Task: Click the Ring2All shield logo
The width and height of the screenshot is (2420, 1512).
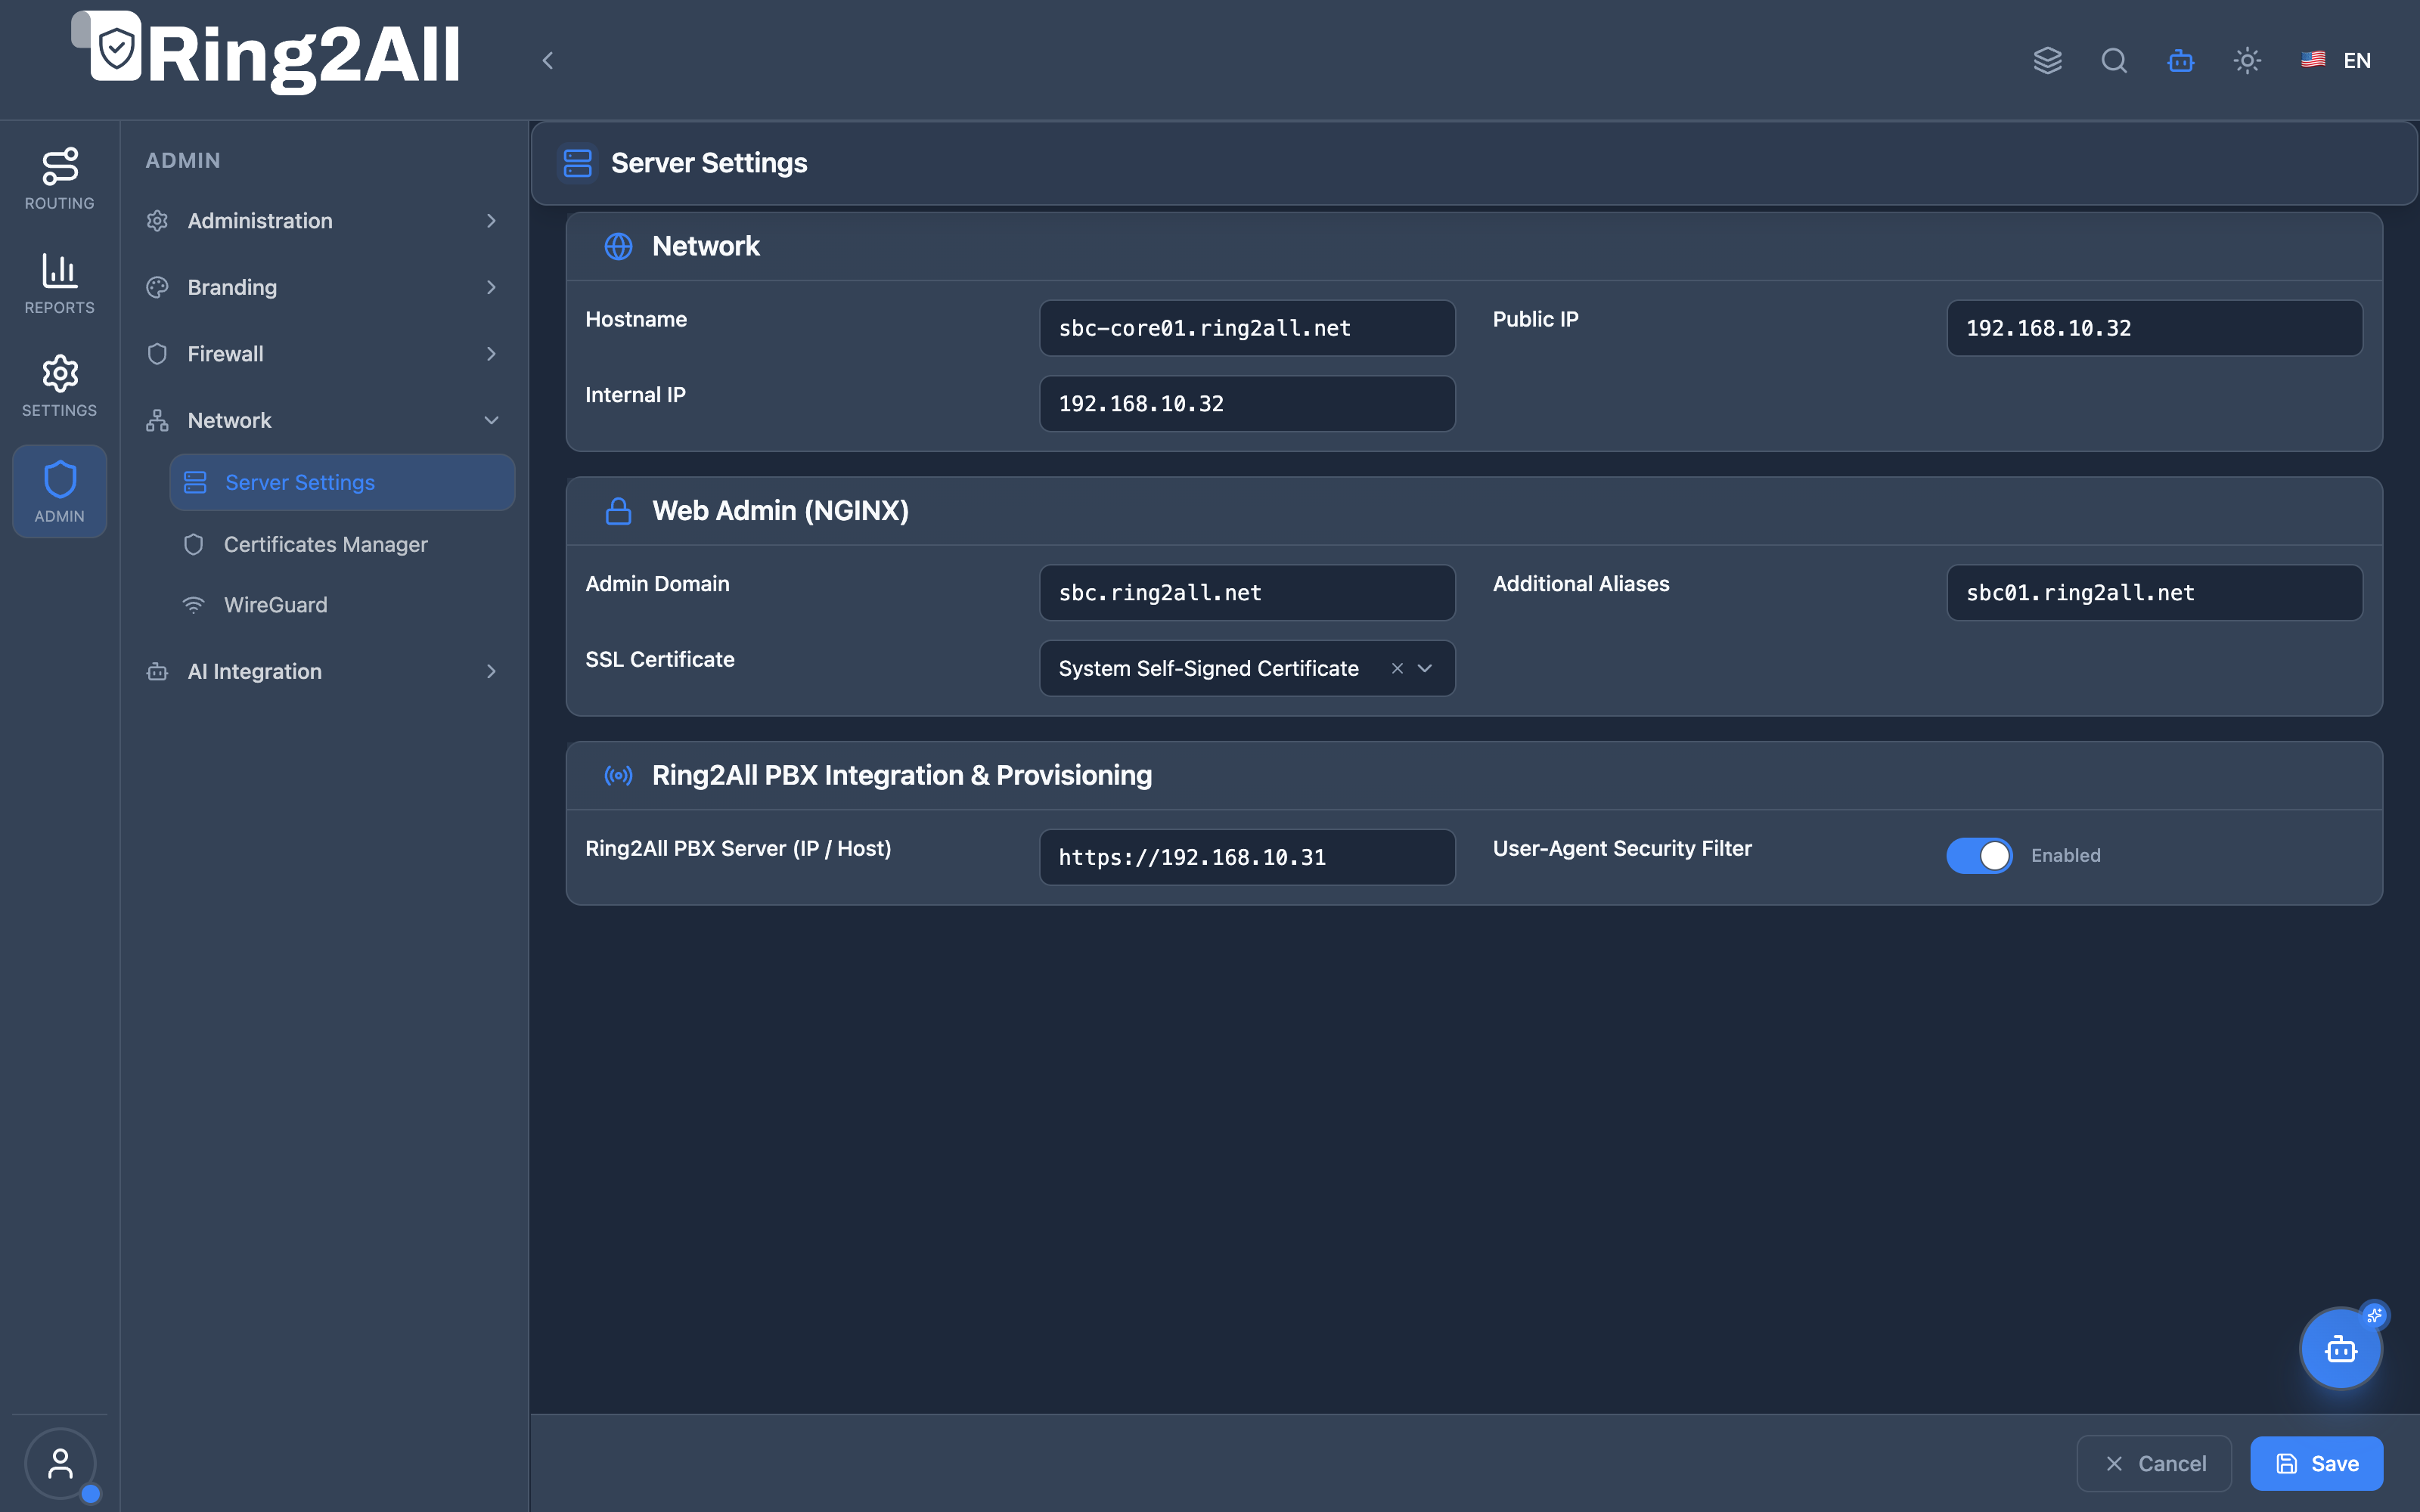Action: (x=116, y=46)
